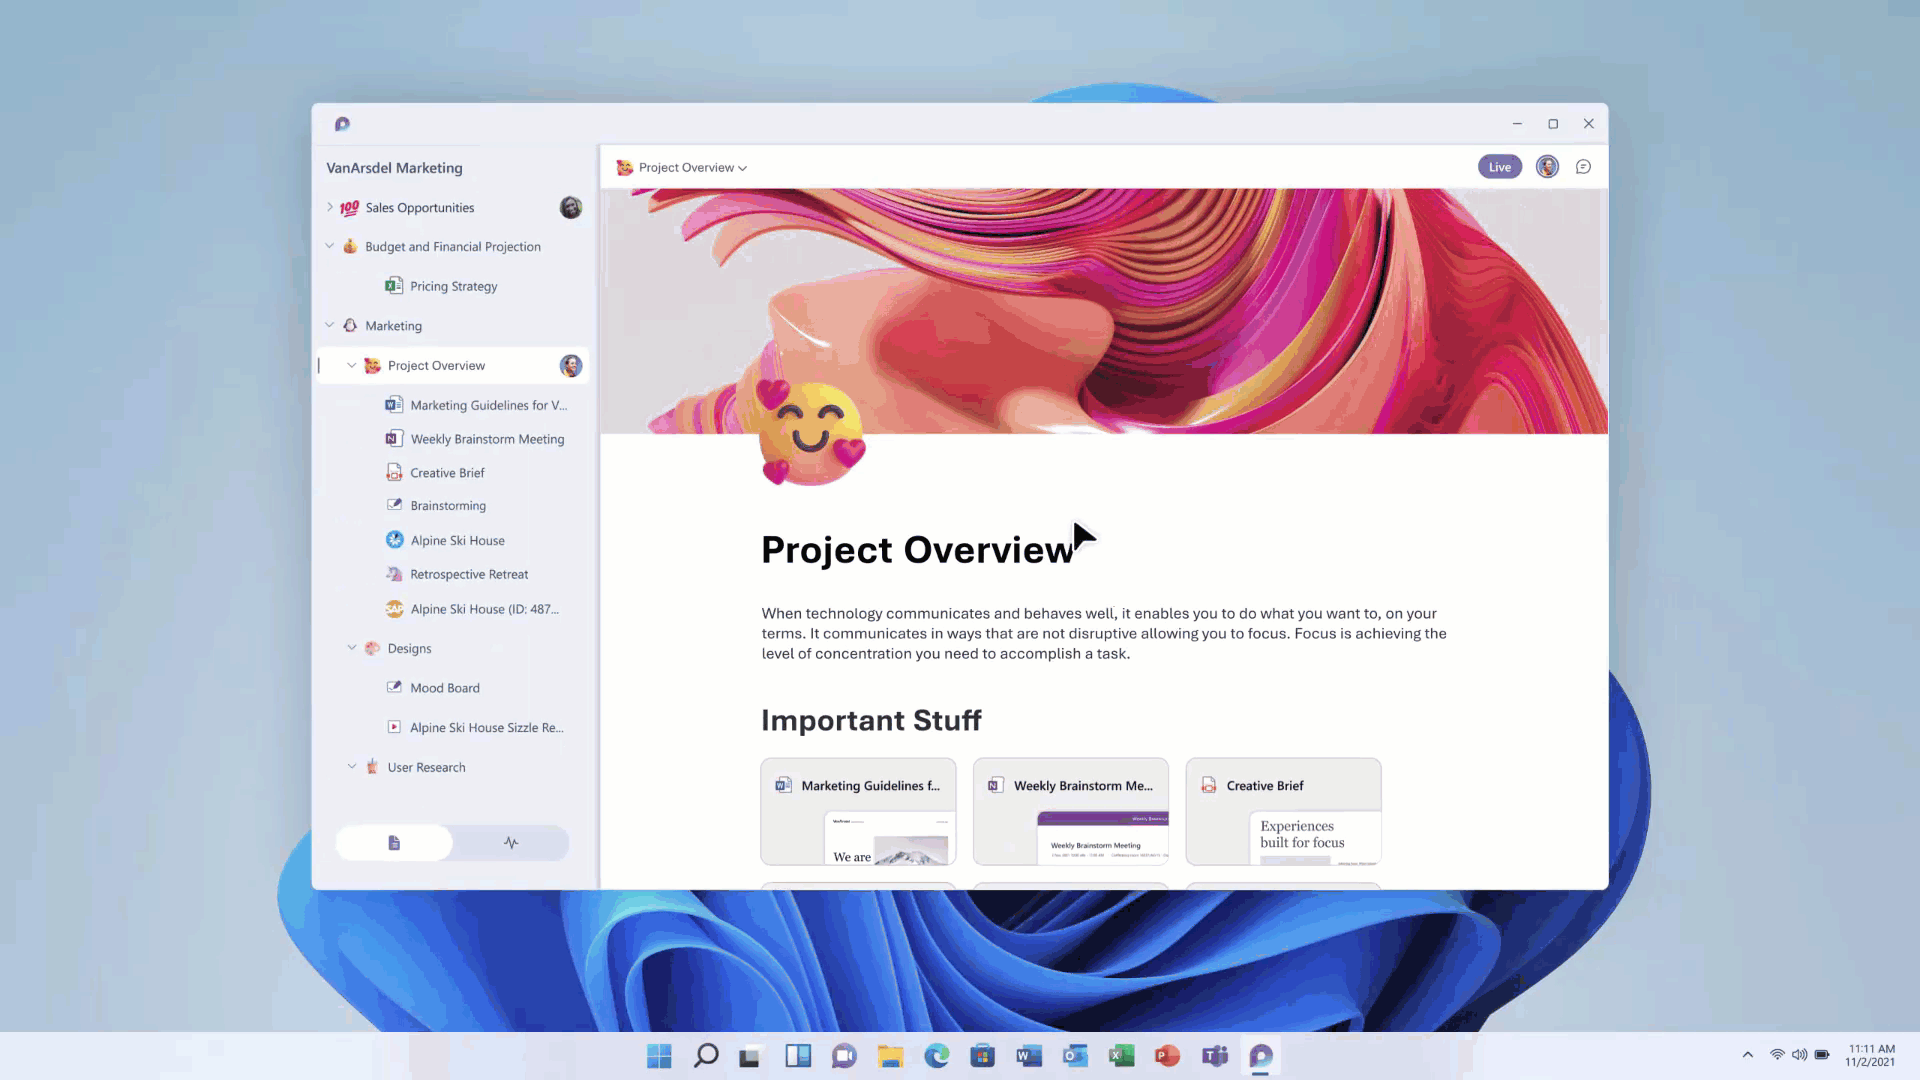Click the user profile avatar icon
The height and width of the screenshot is (1080, 1920).
click(1547, 166)
